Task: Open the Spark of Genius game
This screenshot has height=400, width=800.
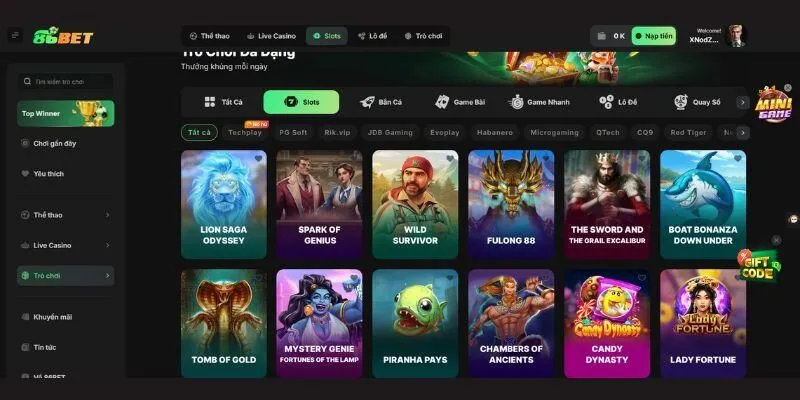Action: (319, 204)
